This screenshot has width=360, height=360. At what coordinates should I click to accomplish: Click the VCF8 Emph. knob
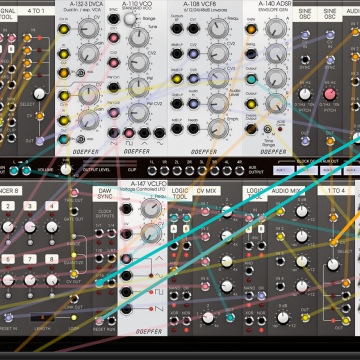218,129
